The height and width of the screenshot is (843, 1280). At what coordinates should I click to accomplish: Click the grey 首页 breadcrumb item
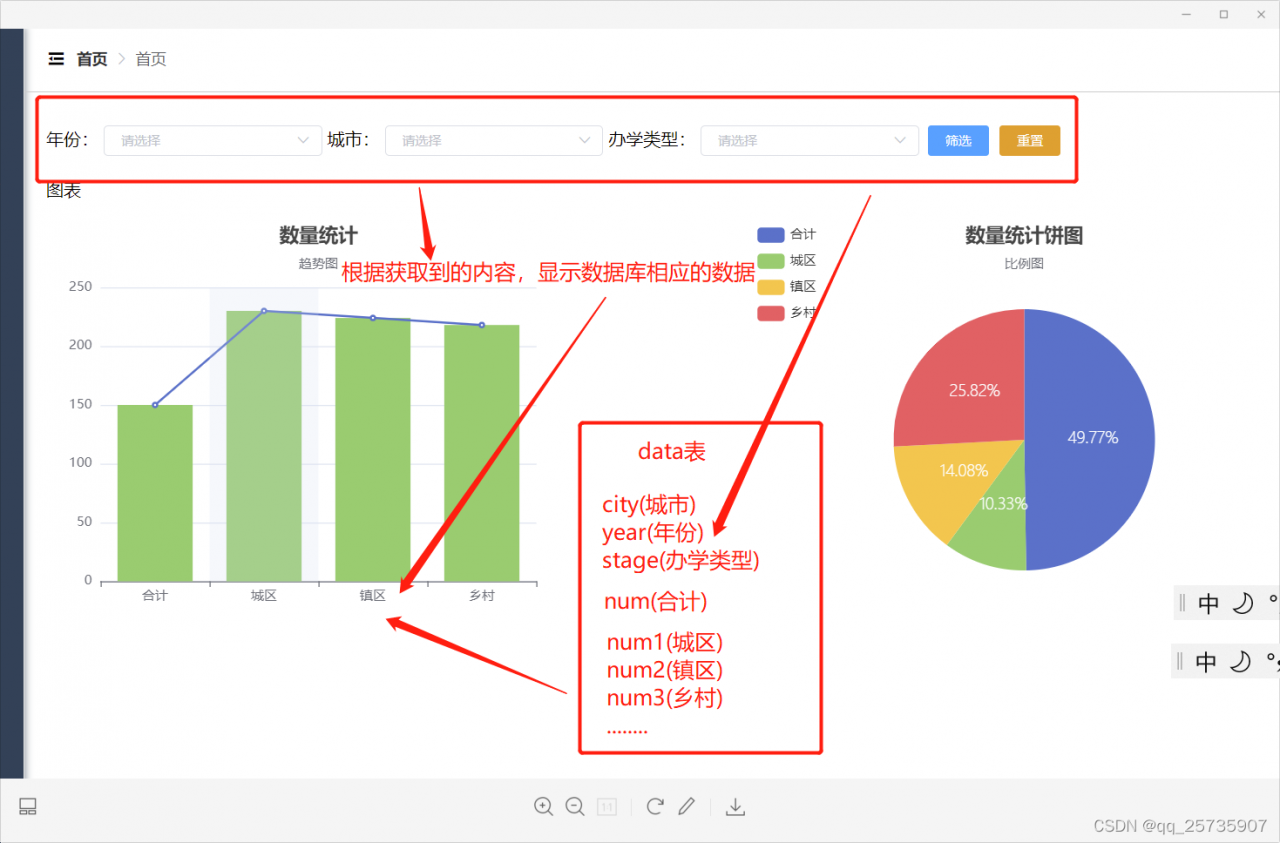click(x=151, y=59)
